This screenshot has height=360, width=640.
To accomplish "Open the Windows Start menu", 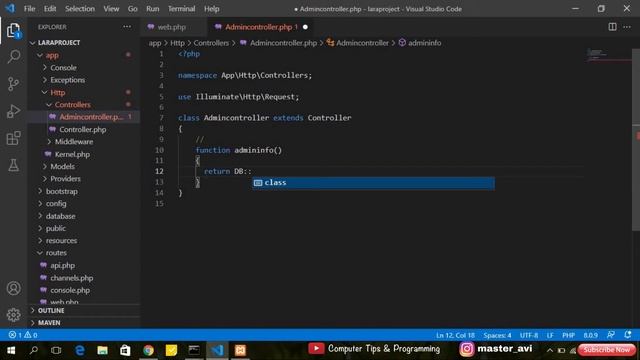I will 11,350.
